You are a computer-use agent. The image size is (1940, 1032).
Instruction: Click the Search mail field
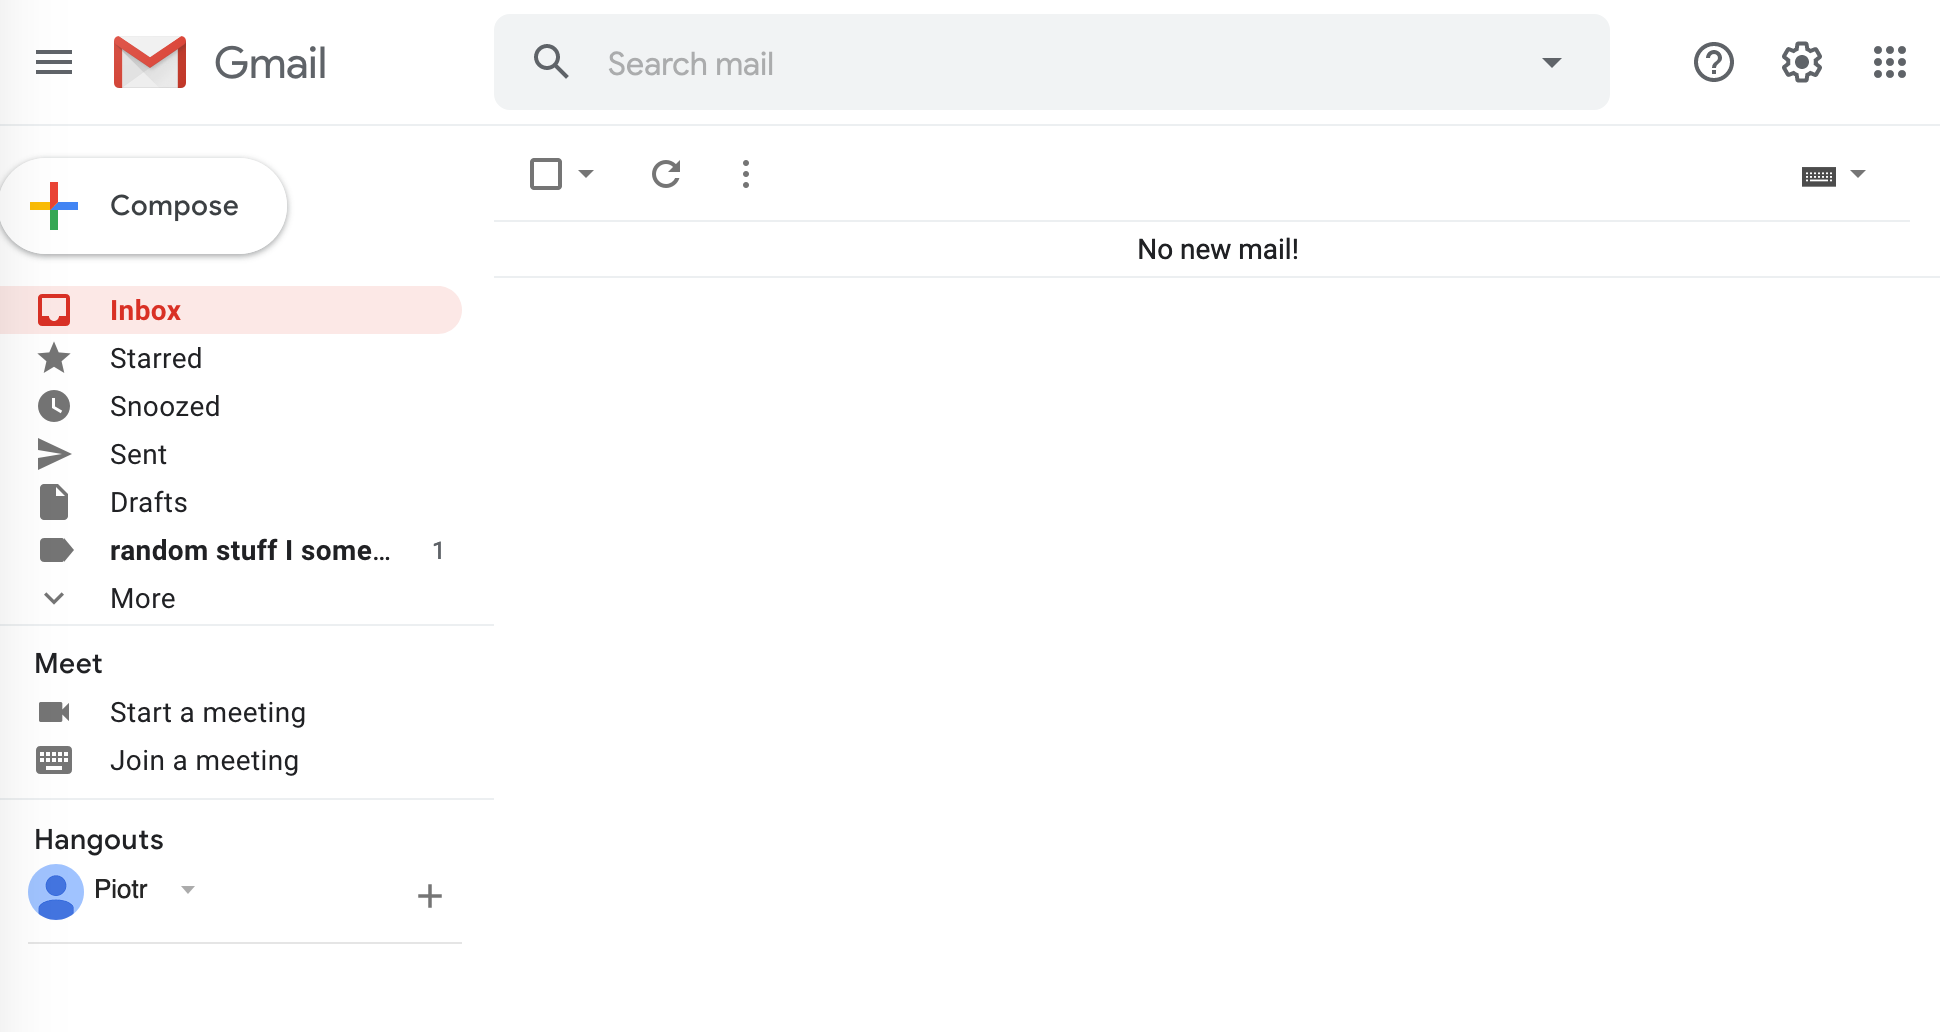click(1050, 64)
